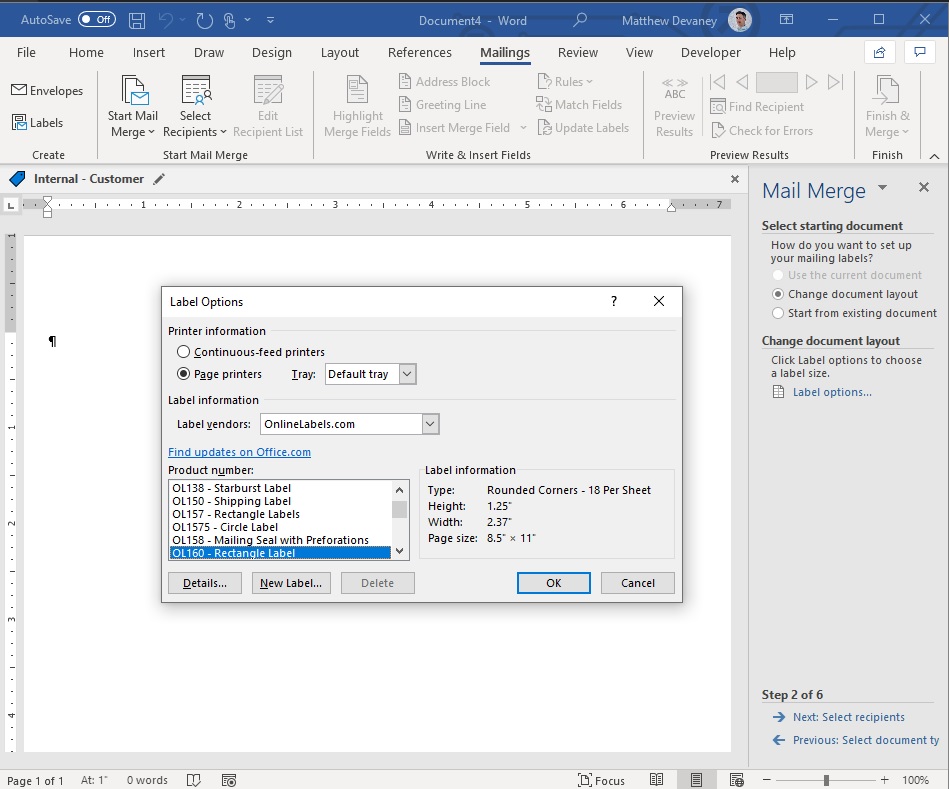
Task: Click the Envelopes icon in Create group
Action: click(x=19, y=90)
